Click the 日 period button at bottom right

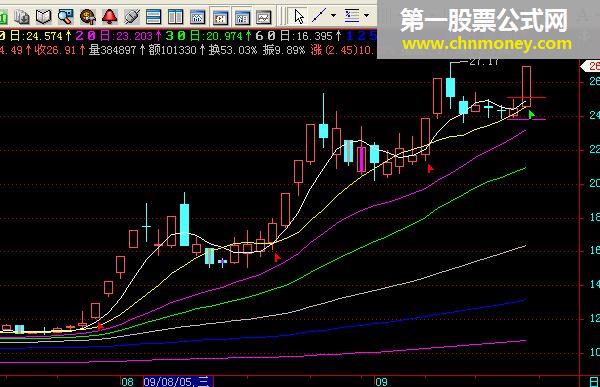(594, 382)
